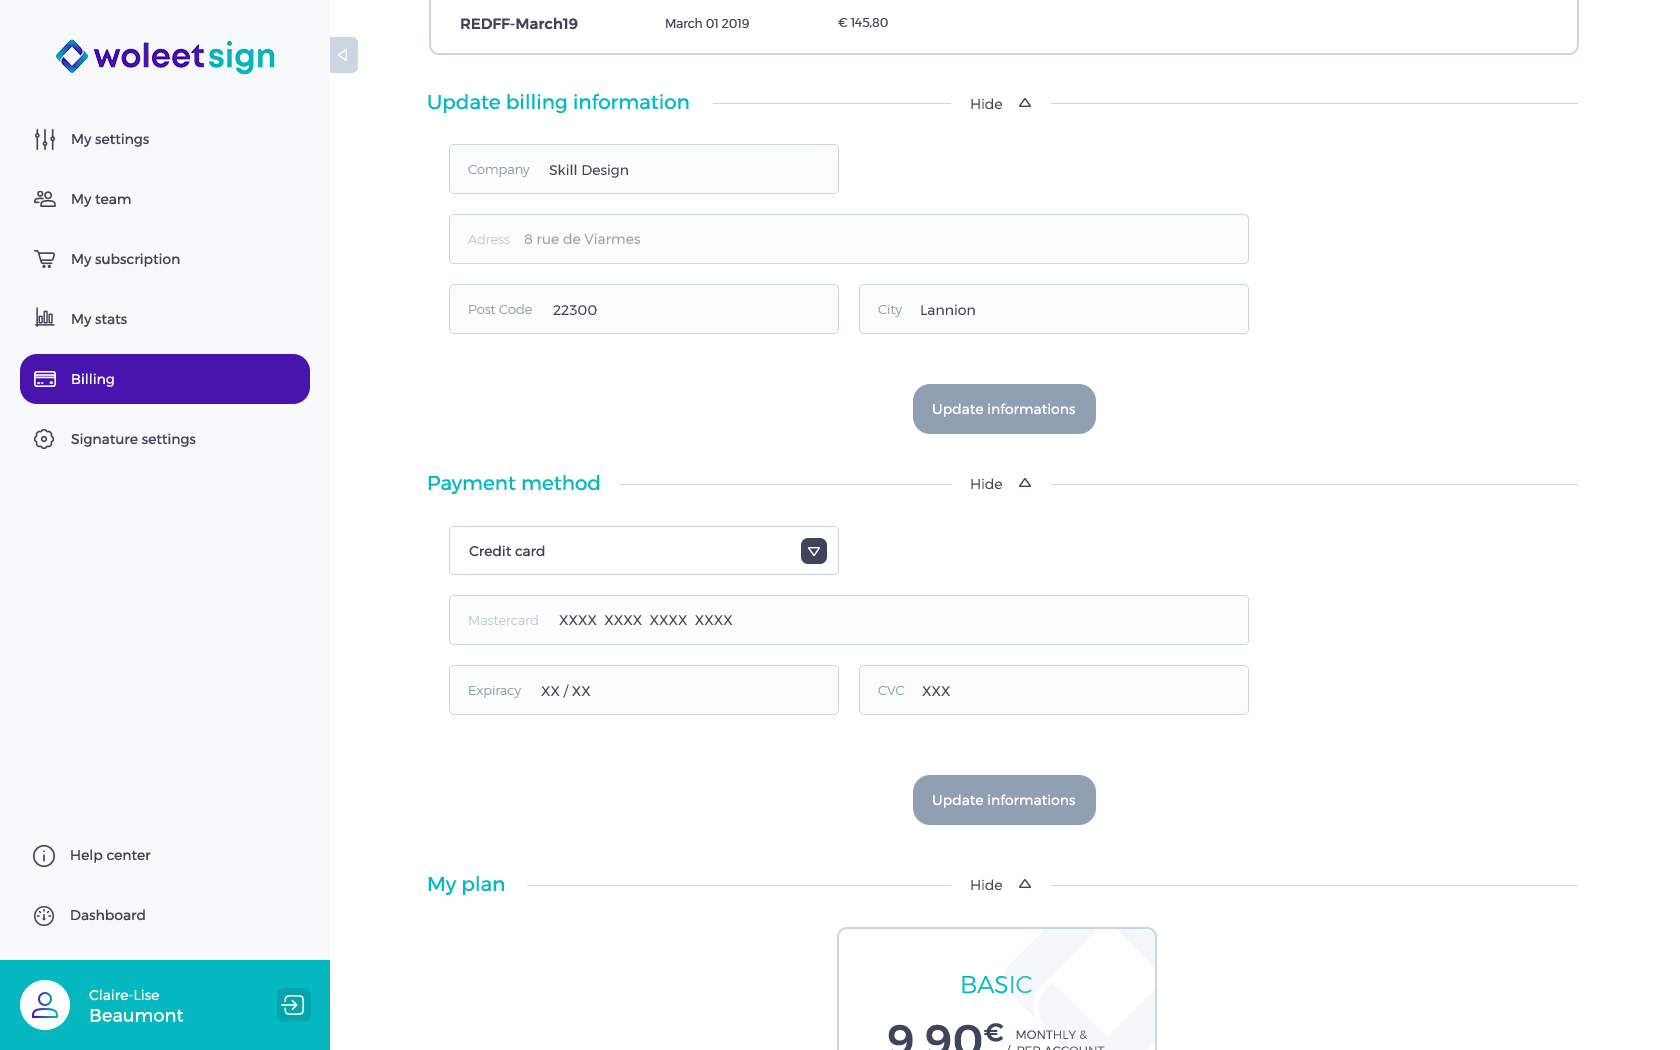1680x1050 pixels.
Task: Open the Credit card payment dropdown
Action: pos(644,551)
